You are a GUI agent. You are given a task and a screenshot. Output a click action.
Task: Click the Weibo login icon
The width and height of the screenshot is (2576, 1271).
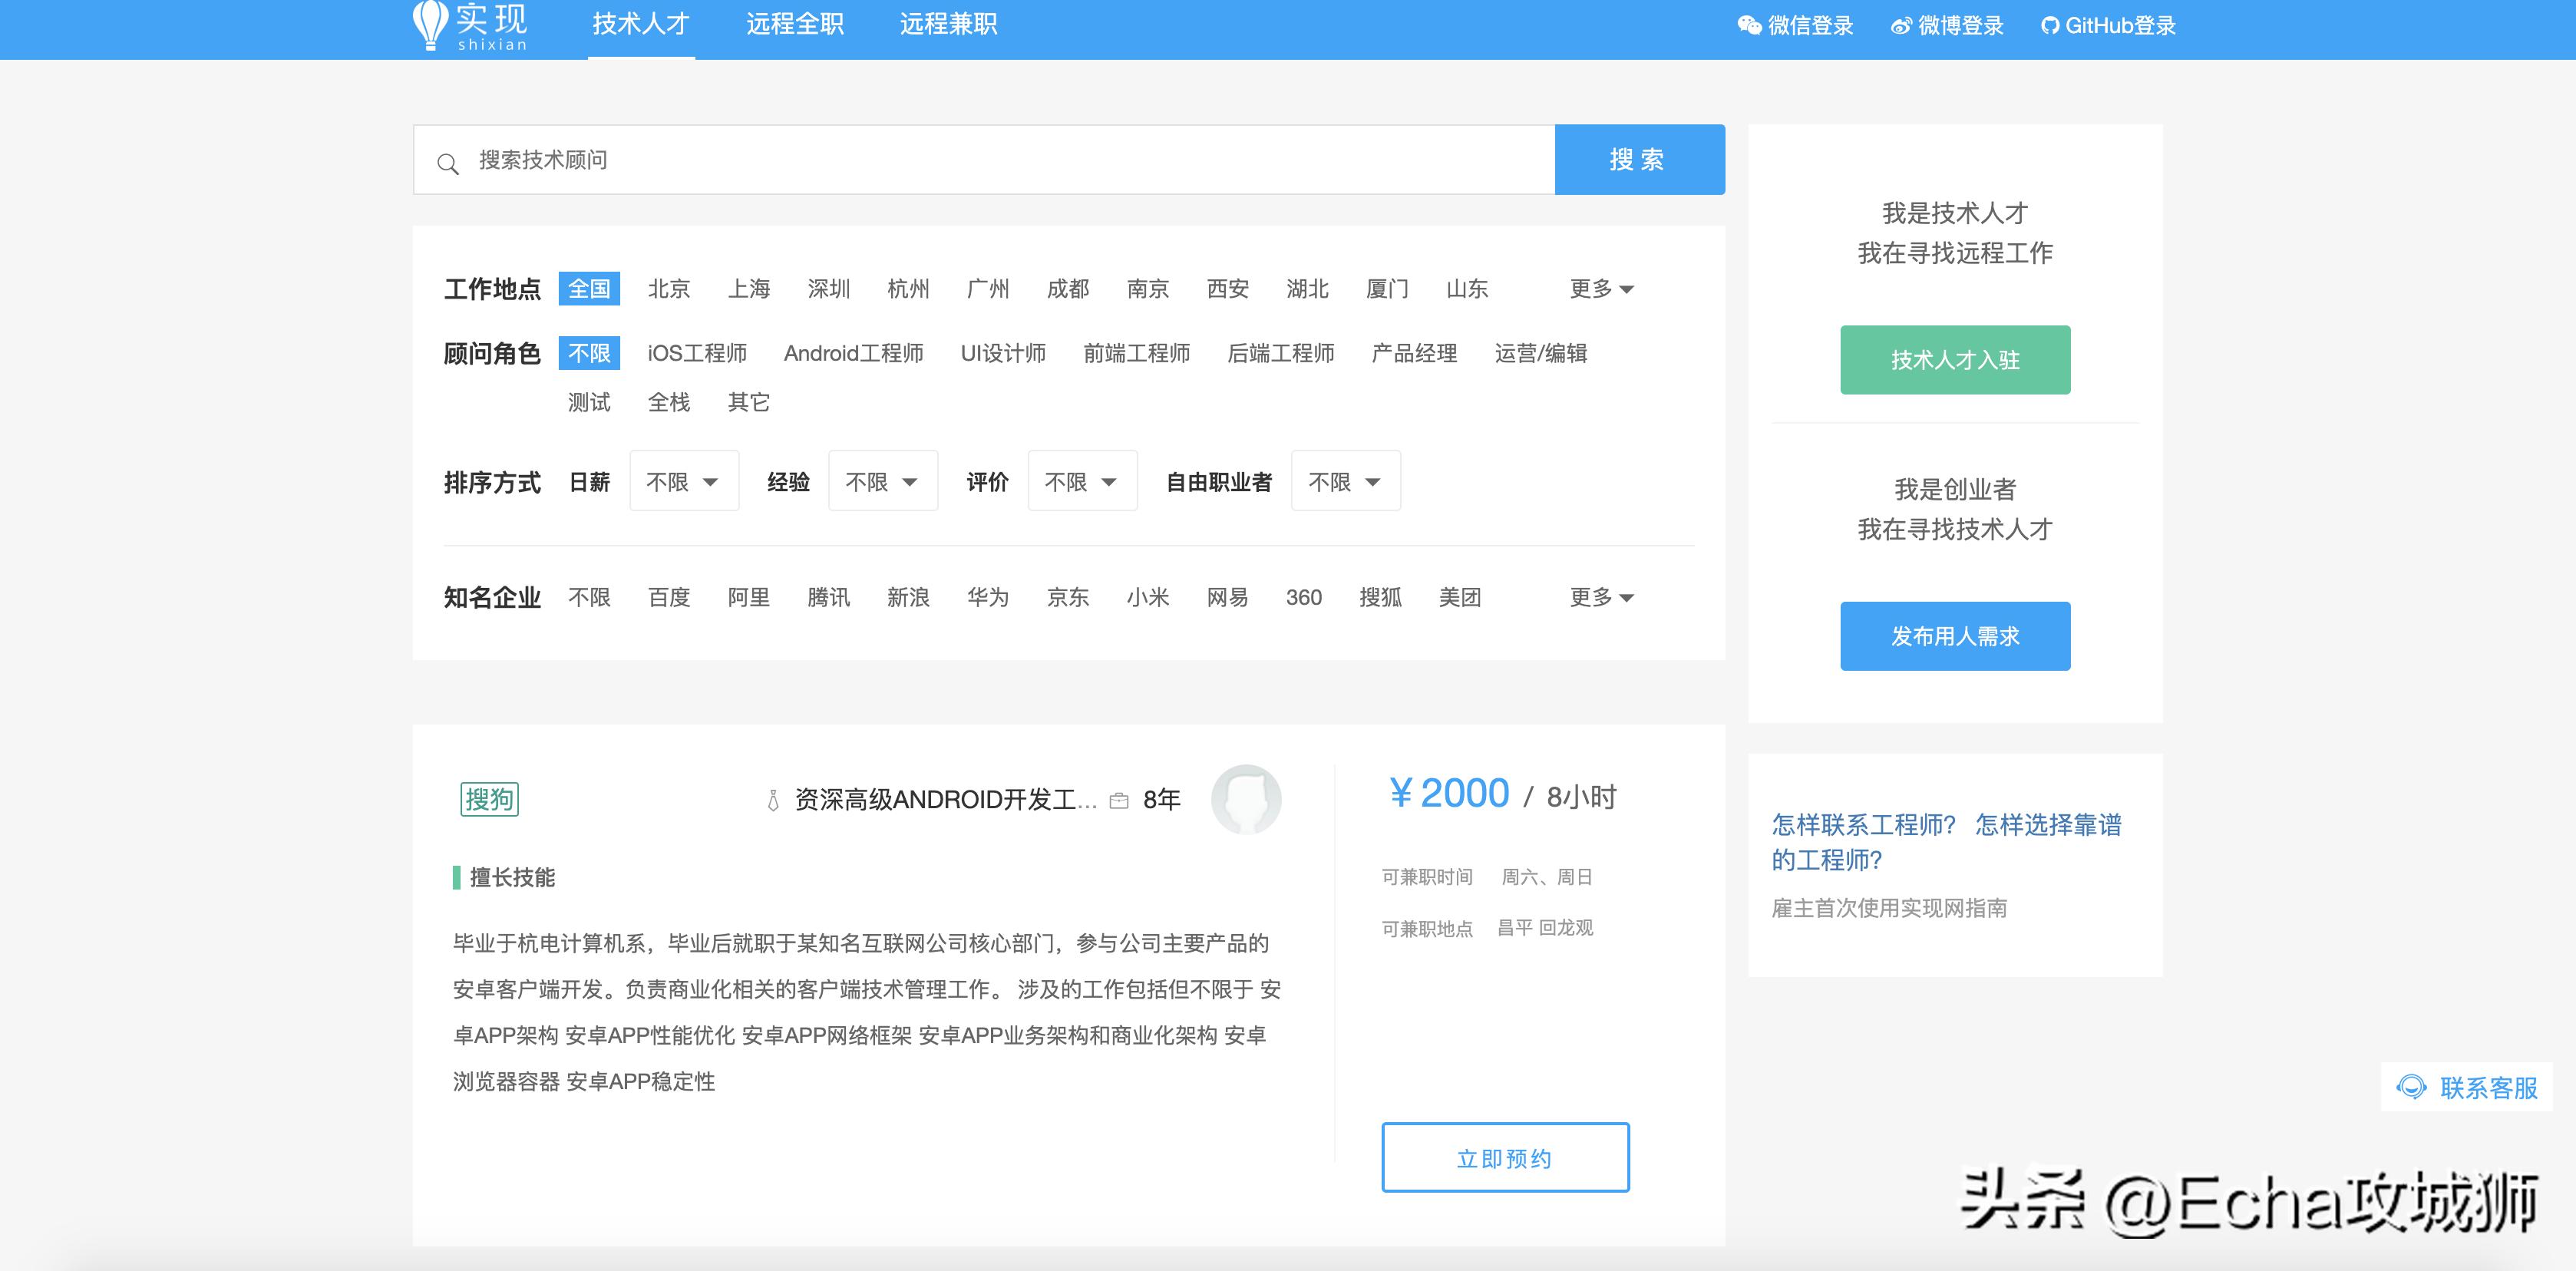[x=1901, y=25]
